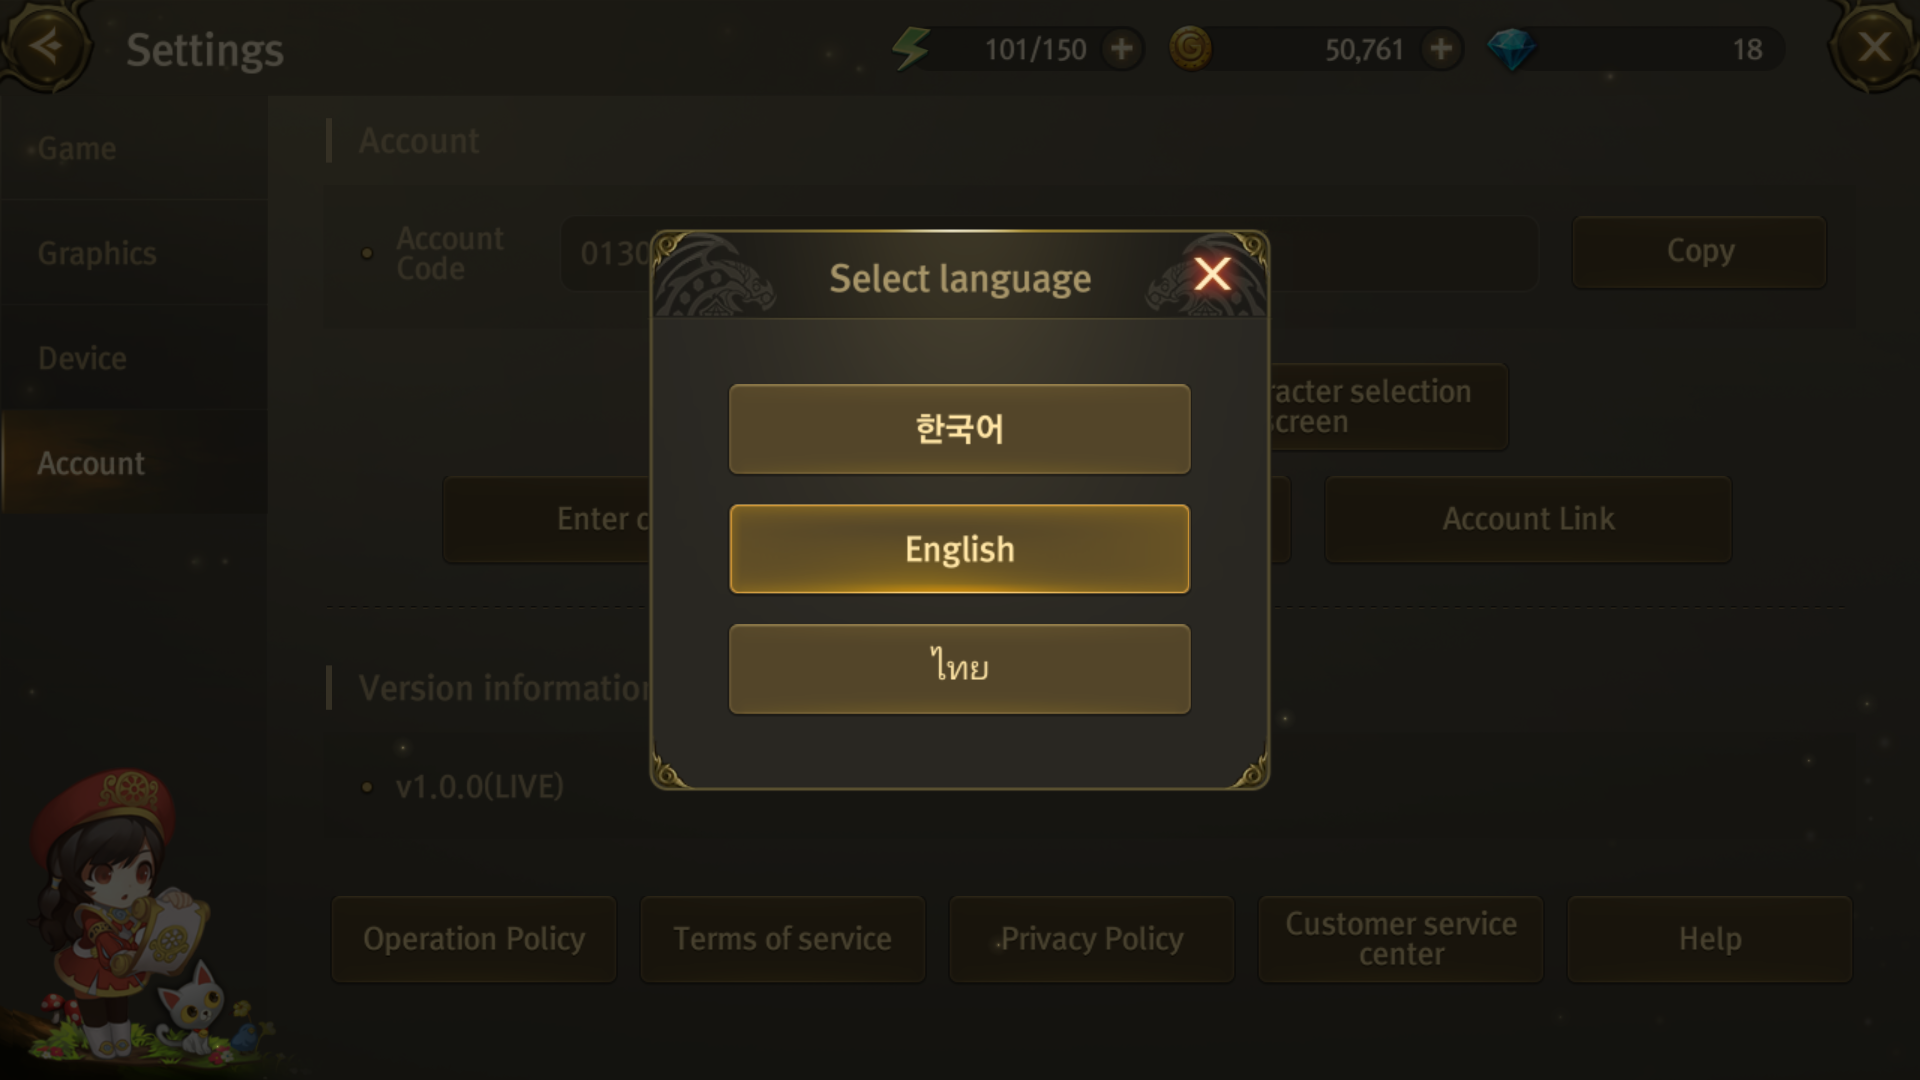The height and width of the screenshot is (1080, 1920).
Task: Add more energy with the plus icon
Action: pyautogui.click(x=1122, y=49)
